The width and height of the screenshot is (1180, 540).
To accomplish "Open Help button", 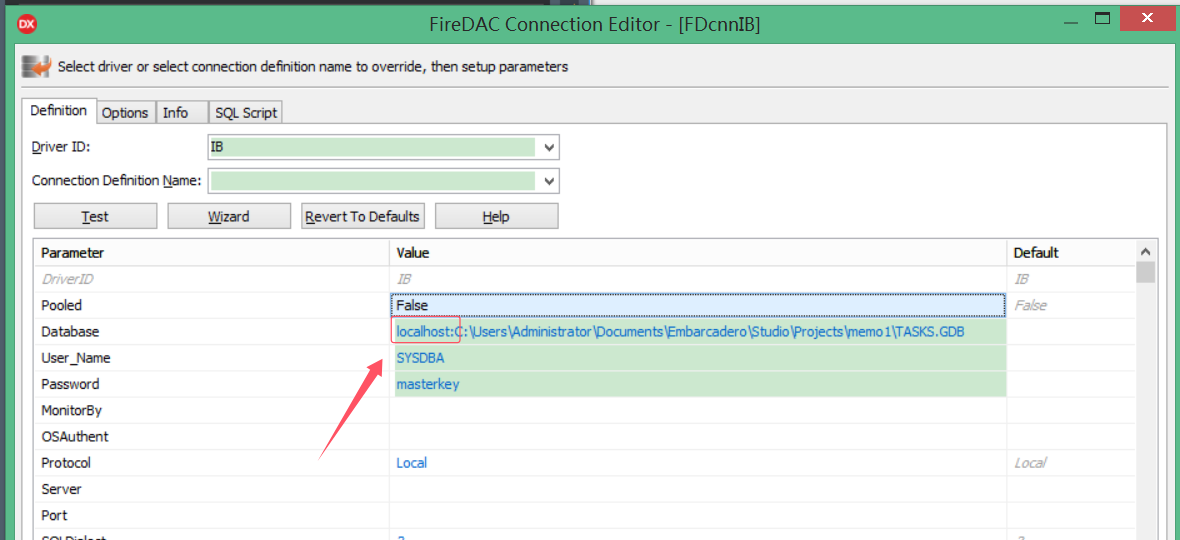I will (x=497, y=217).
